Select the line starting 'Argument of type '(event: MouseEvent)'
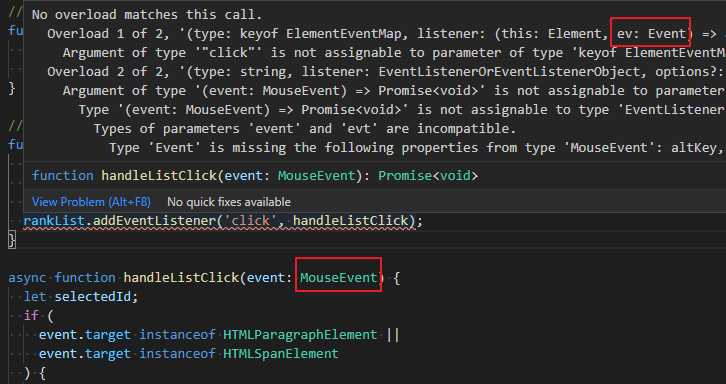The height and width of the screenshot is (384, 726). coord(394,90)
